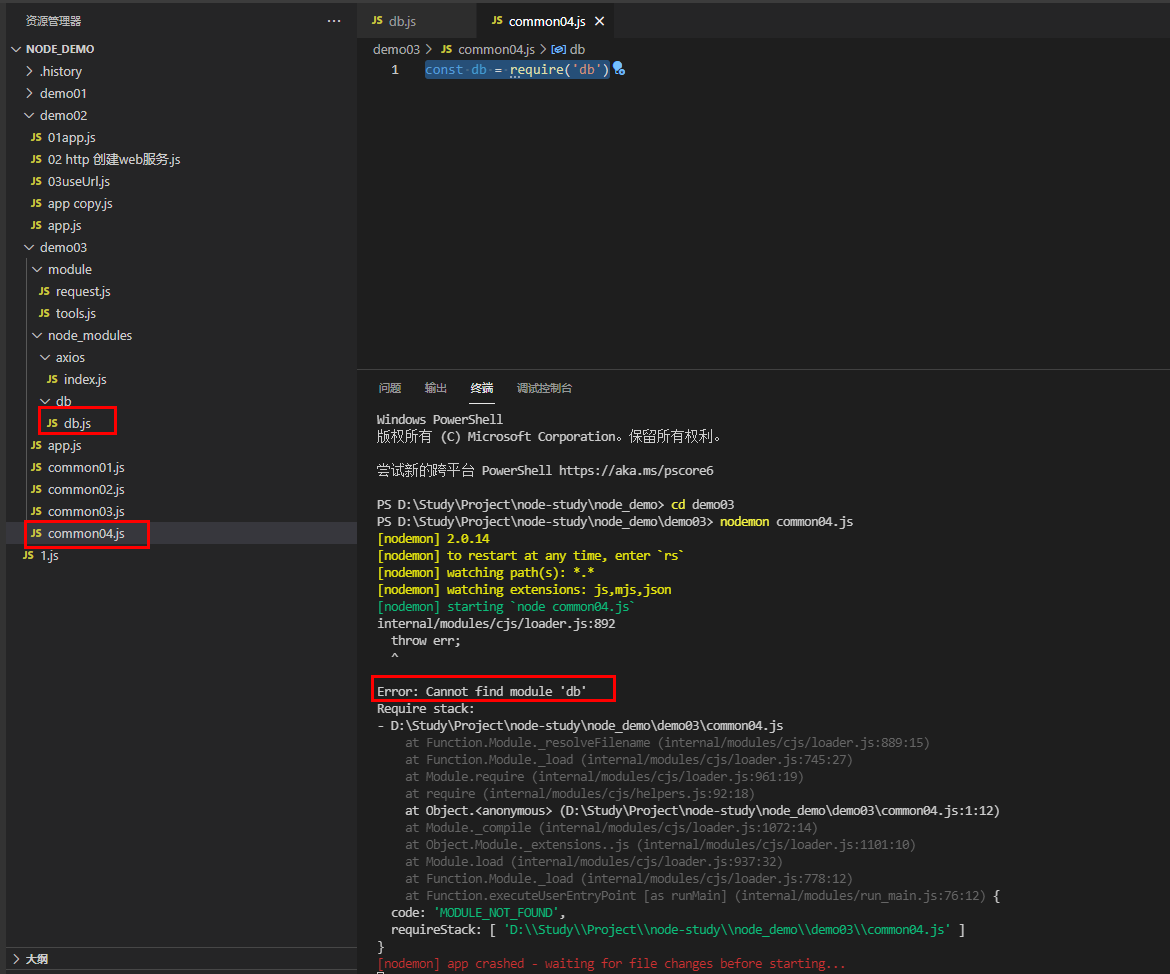
Task: Switch to the 输出 panel
Action: click(434, 389)
